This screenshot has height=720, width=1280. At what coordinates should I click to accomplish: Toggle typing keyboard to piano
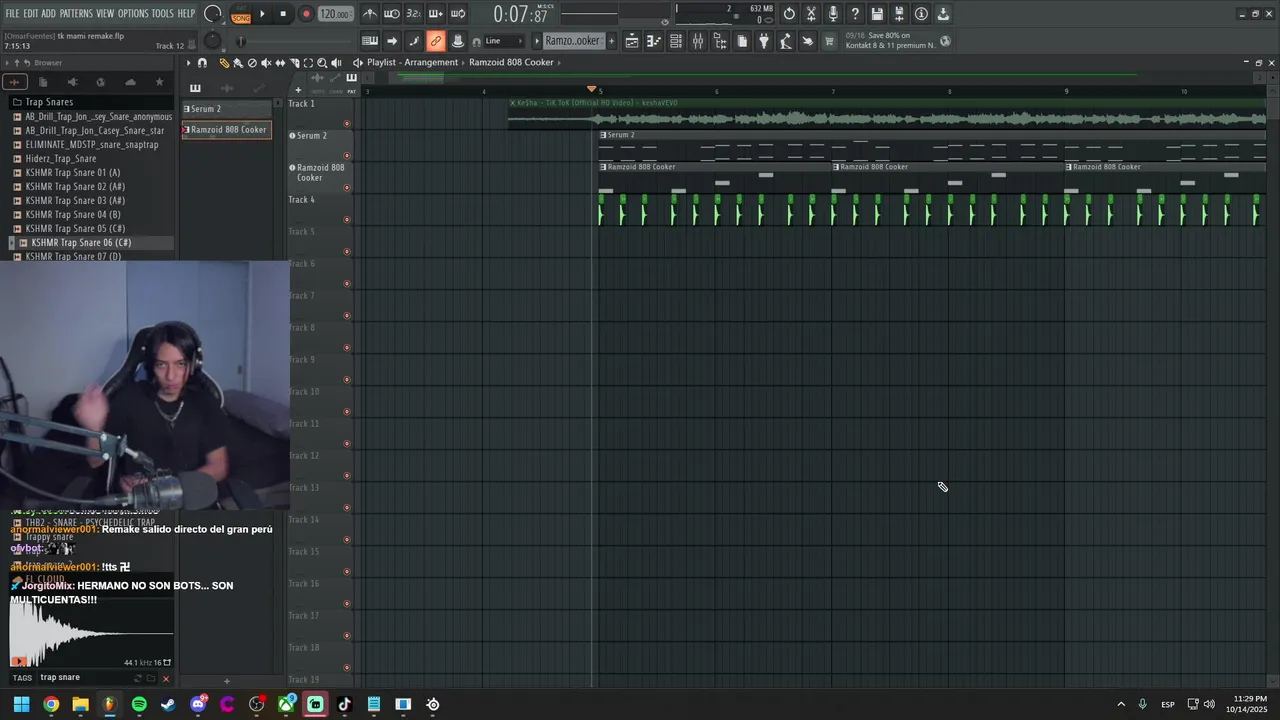click(370, 41)
